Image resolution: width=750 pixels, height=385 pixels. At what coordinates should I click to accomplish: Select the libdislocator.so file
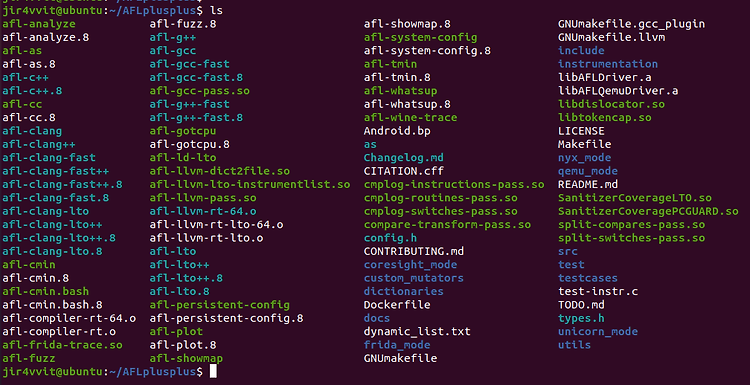611,104
